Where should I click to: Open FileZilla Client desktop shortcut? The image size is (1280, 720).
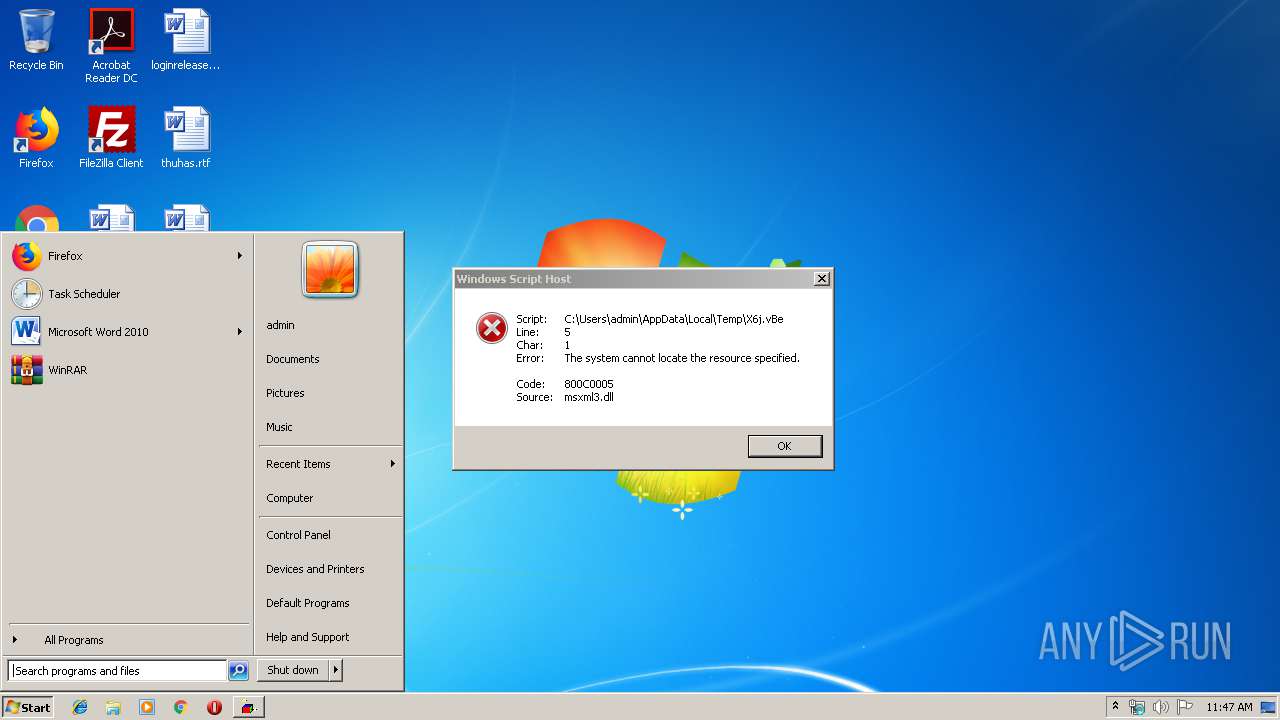click(111, 138)
